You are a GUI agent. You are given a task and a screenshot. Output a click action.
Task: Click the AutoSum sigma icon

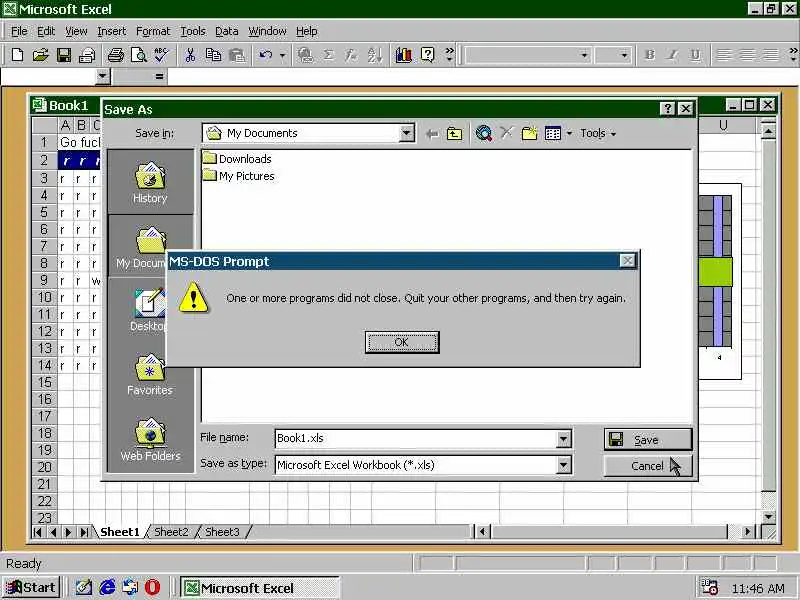pyautogui.click(x=329, y=55)
